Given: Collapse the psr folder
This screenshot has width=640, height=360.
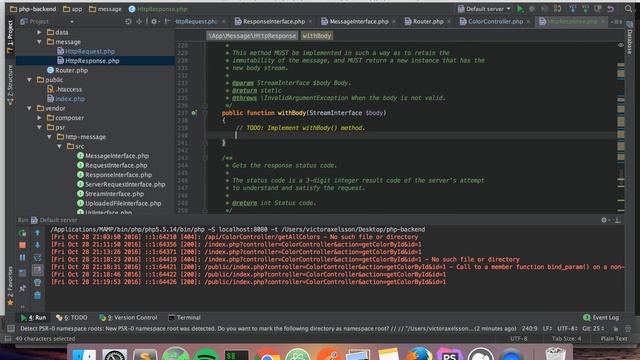Looking at the screenshot, I should click(x=40, y=127).
